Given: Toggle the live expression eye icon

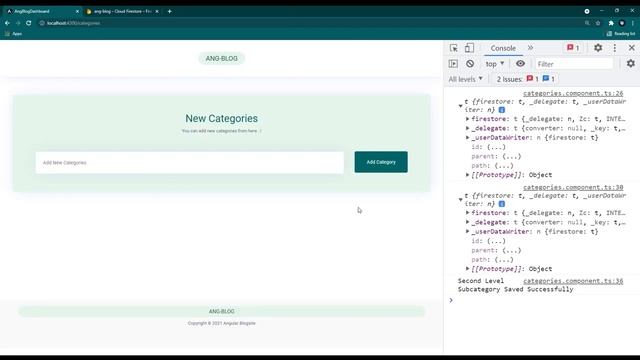Looking at the screenshot, I should tap(520, 64).
